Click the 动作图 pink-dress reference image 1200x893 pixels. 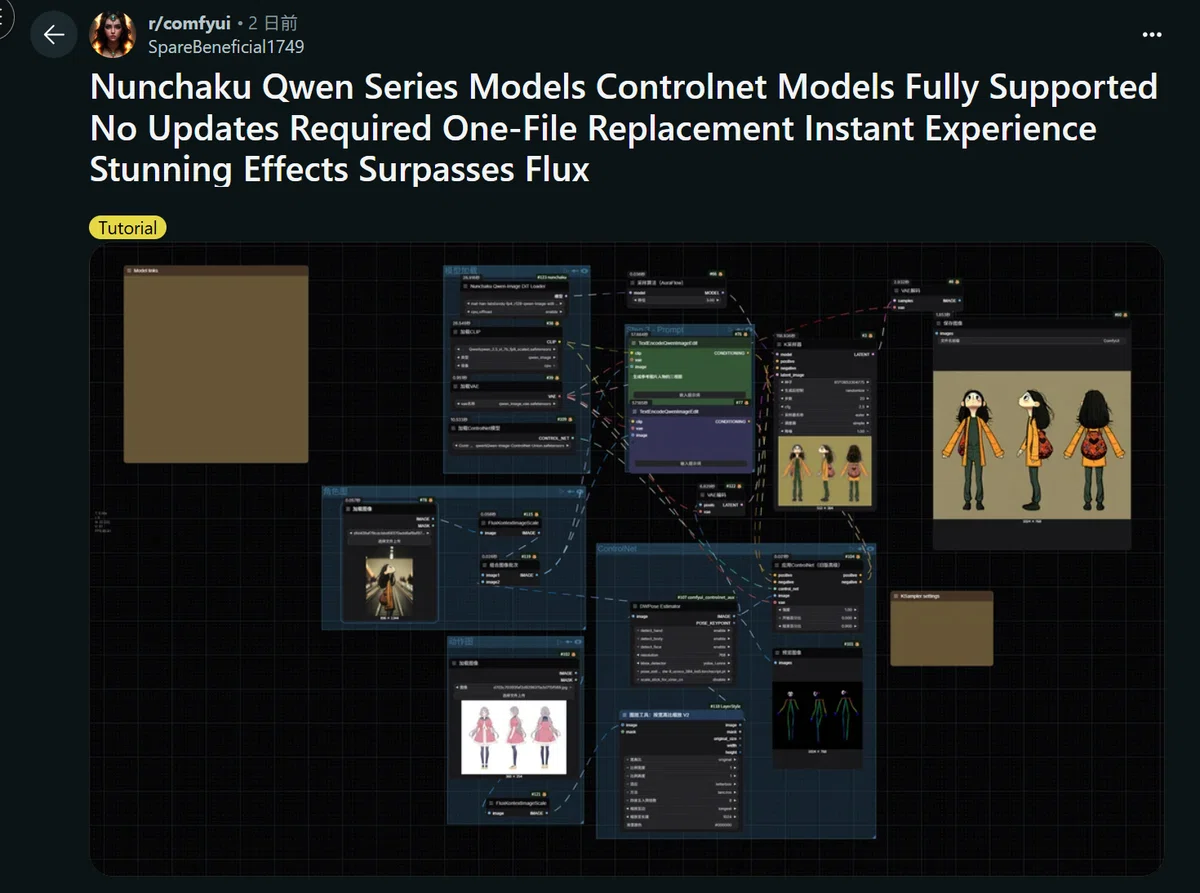[513, 737]
